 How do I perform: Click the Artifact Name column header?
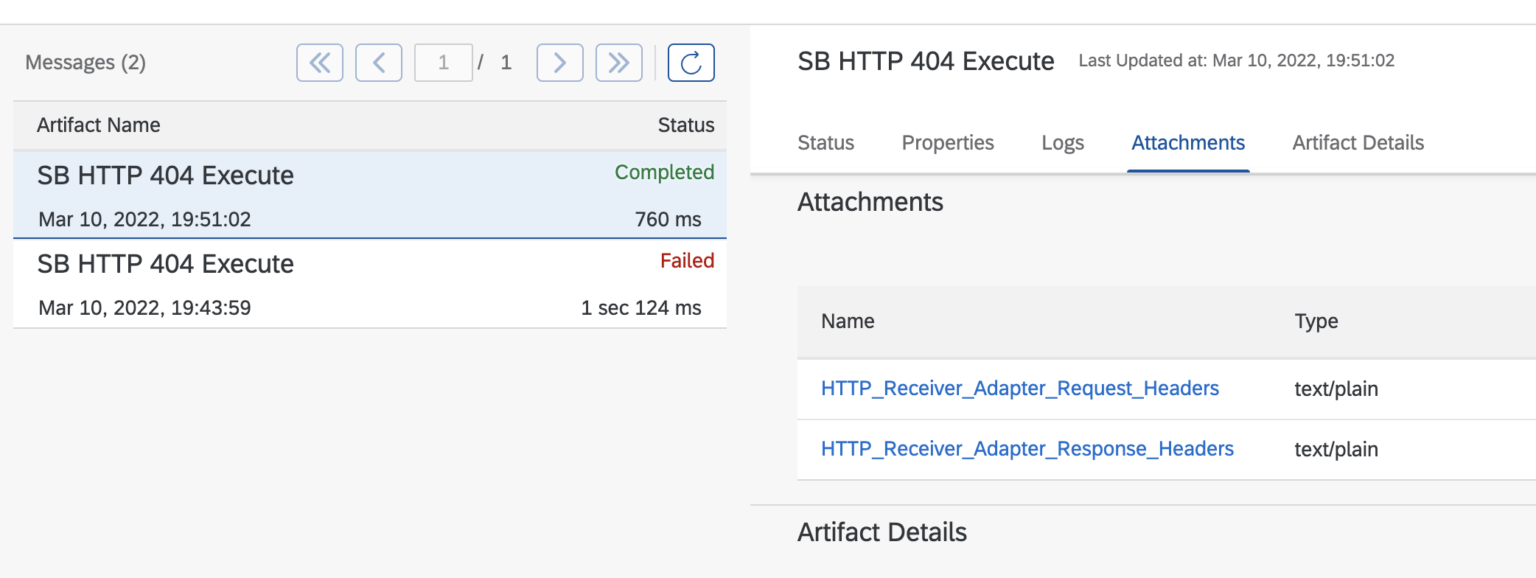coord(98,125)
